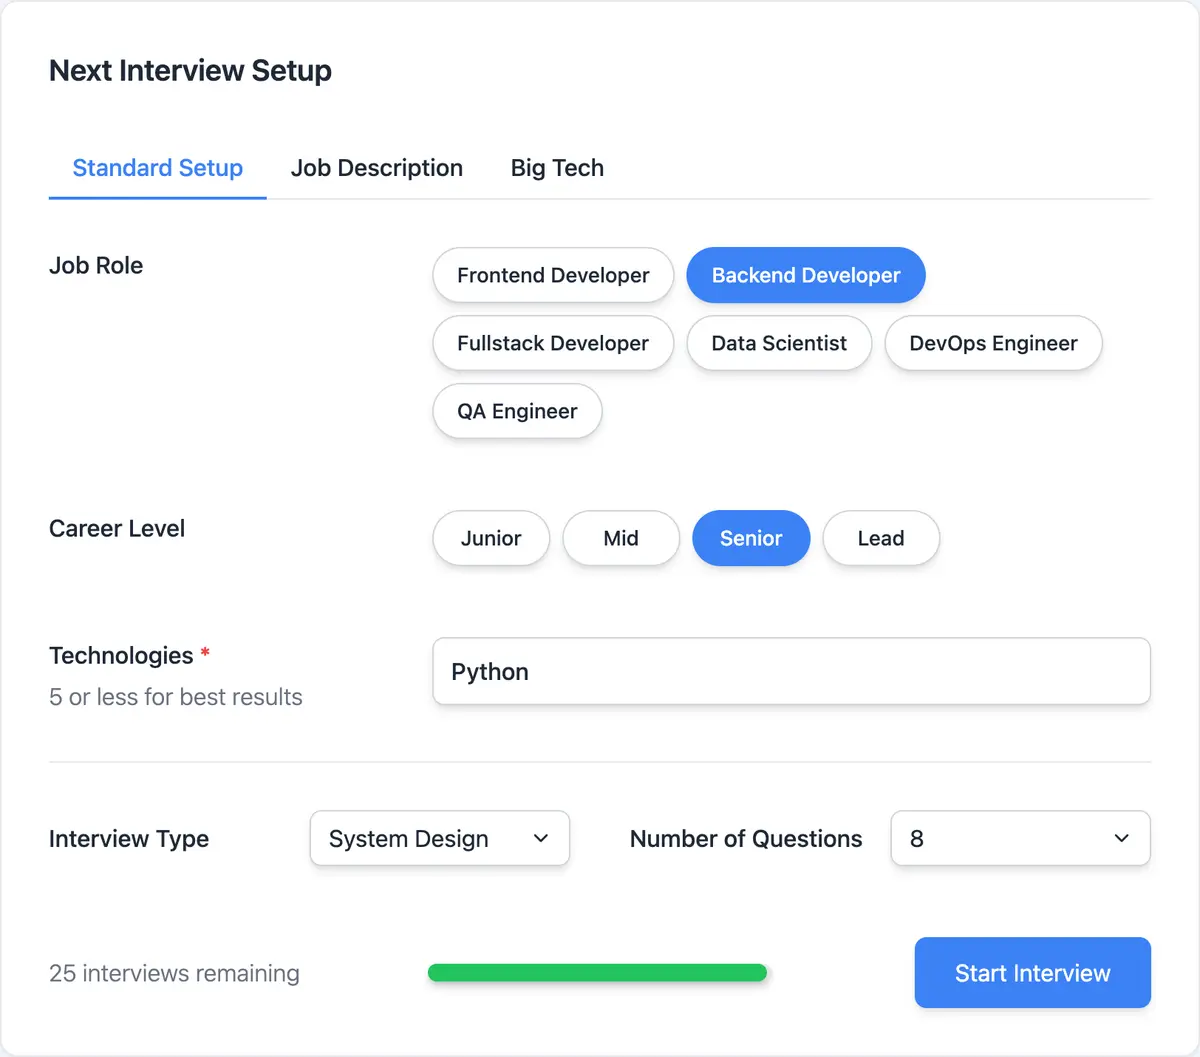Viewport: 1200px width, 1057px height.
Task: Open the Interview Type dropdown
Action: tap(439, 838)
